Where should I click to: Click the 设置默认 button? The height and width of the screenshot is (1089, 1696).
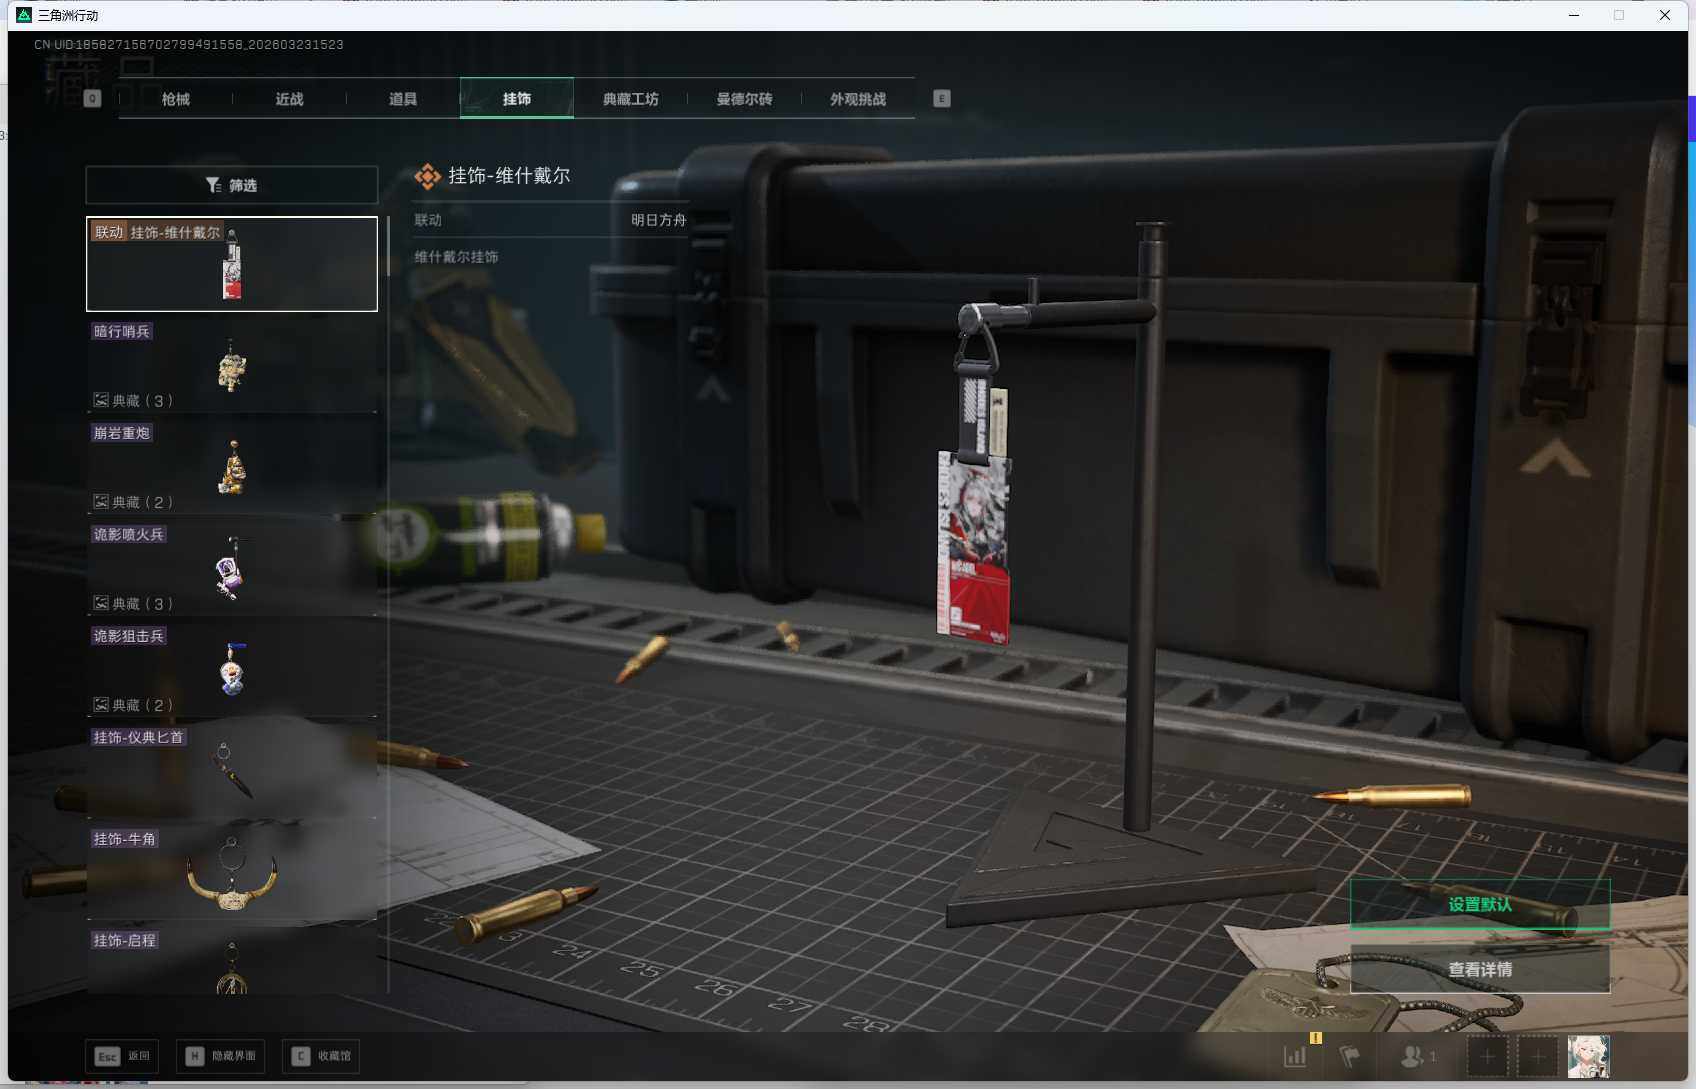[1480, 903]
